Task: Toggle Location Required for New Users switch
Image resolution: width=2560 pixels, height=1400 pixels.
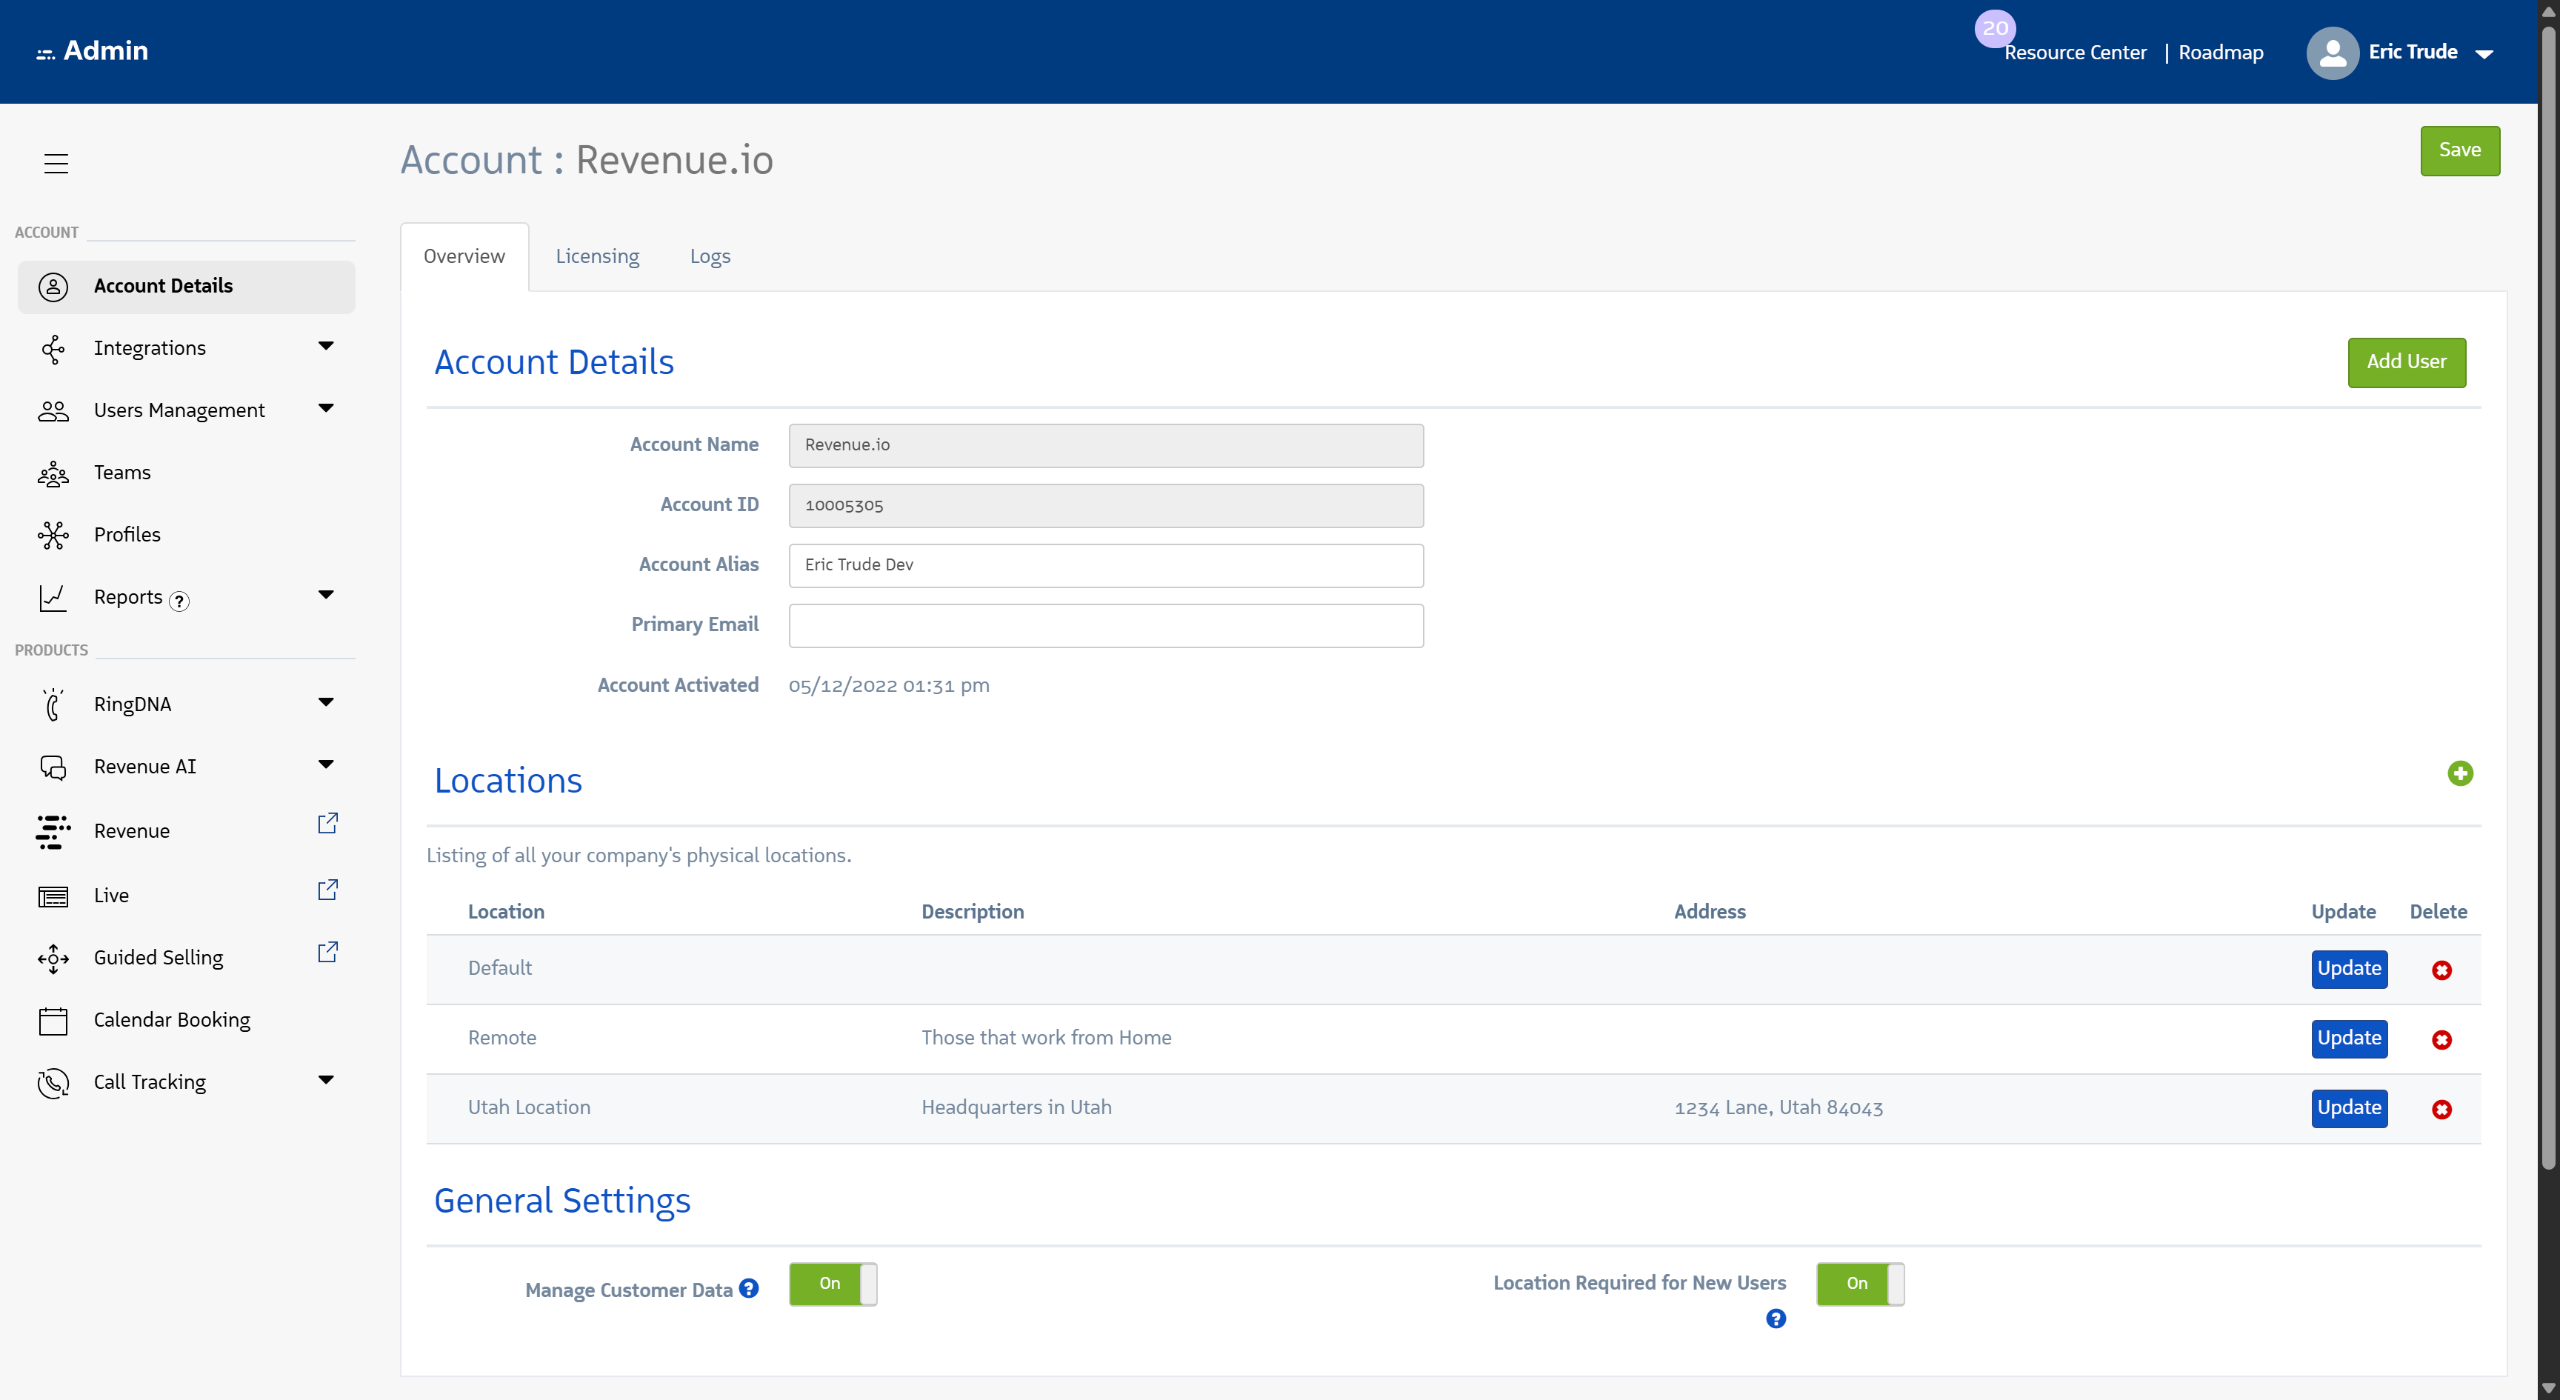Action: [1859, 1284]
